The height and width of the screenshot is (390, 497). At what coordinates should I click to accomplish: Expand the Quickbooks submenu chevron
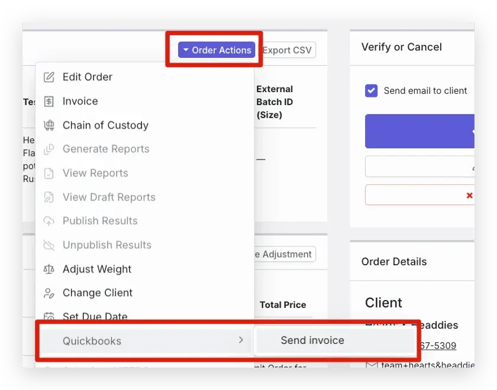241,340
